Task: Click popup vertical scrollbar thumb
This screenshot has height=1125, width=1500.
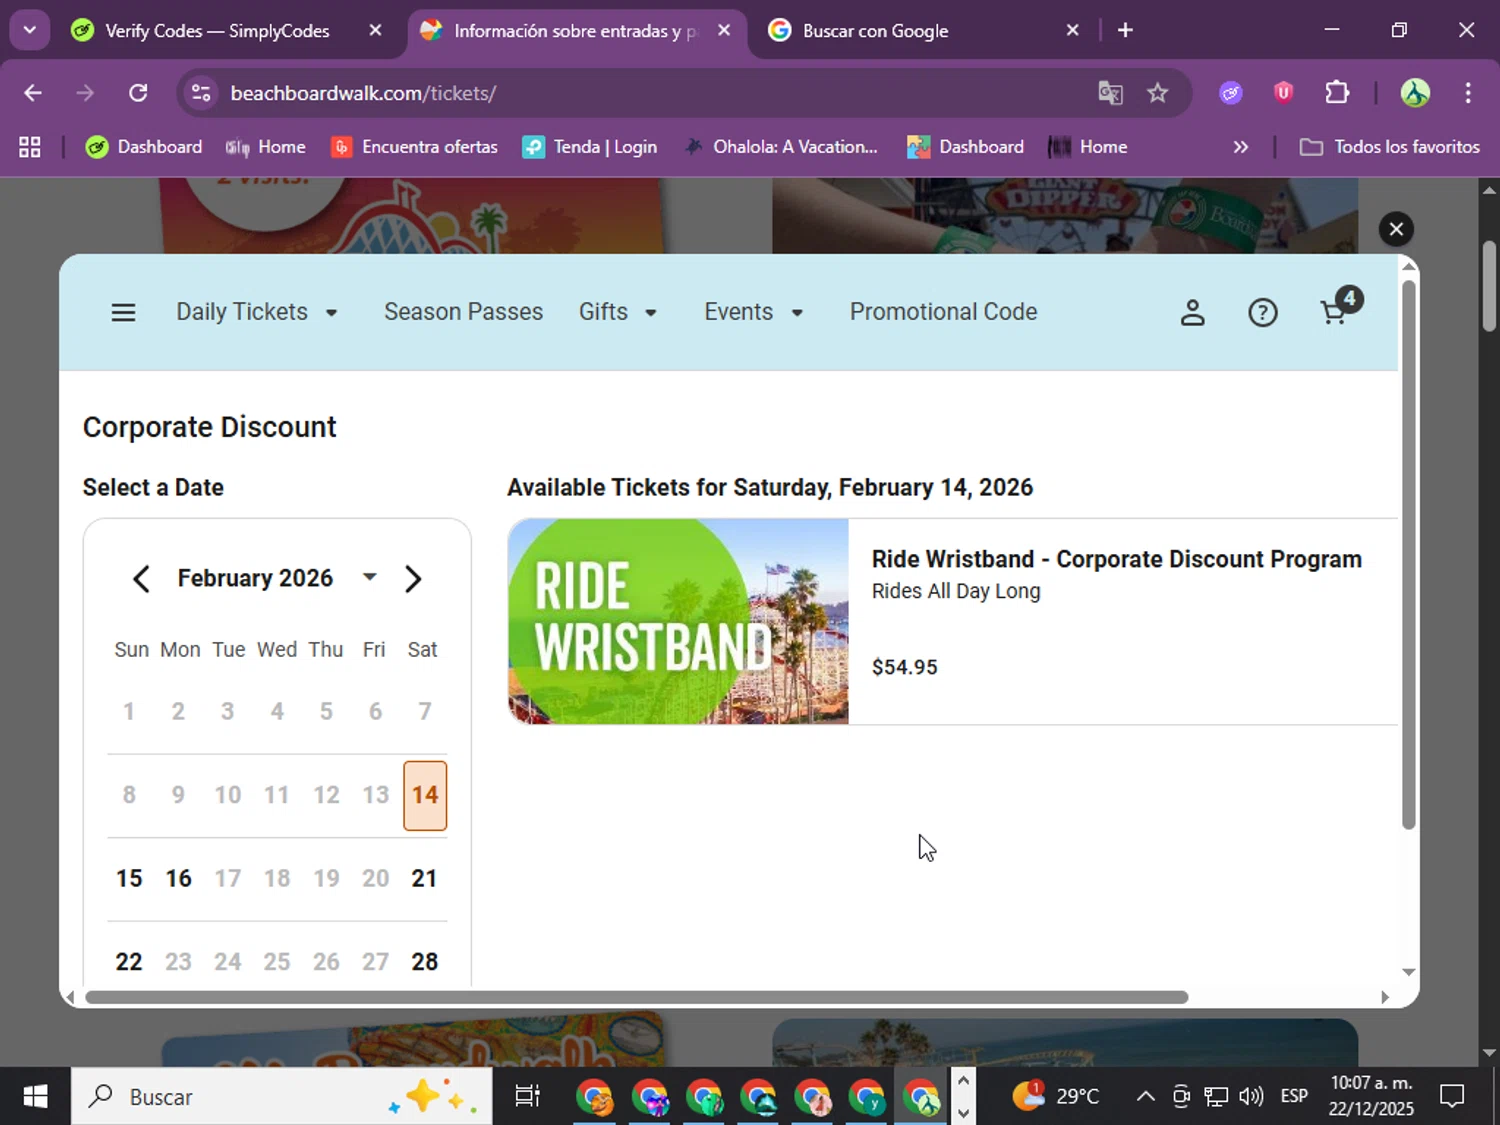Action: (x=1408, y=555)
